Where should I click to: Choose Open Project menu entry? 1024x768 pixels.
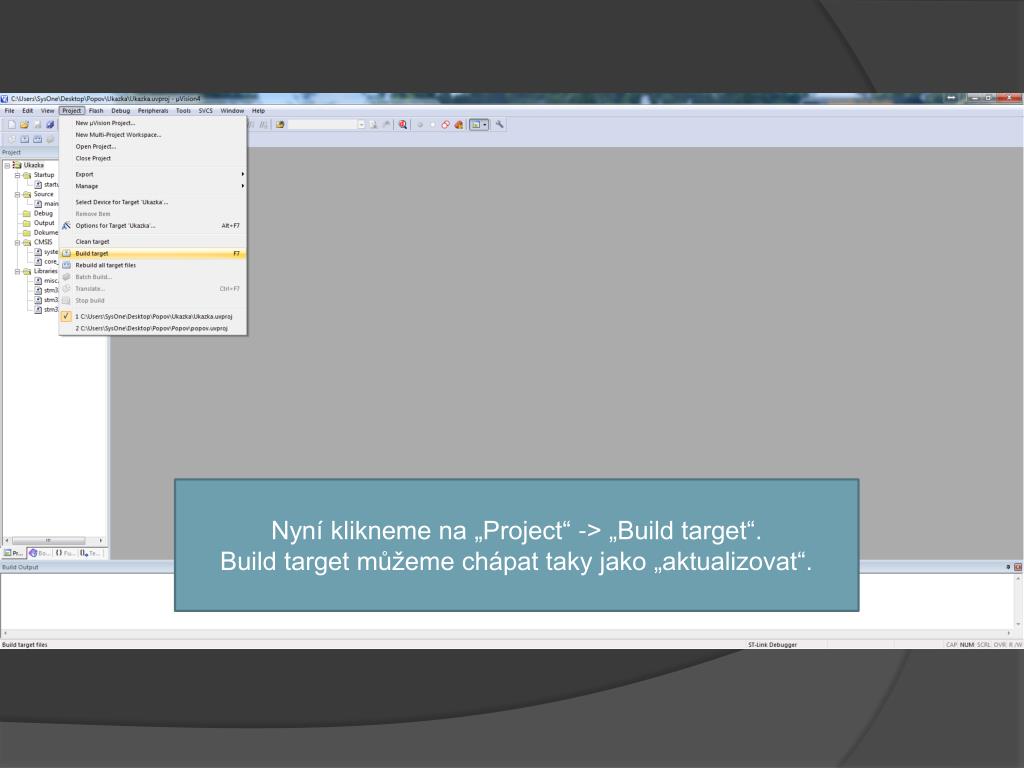pyautogui.click(x=153, y=146)
